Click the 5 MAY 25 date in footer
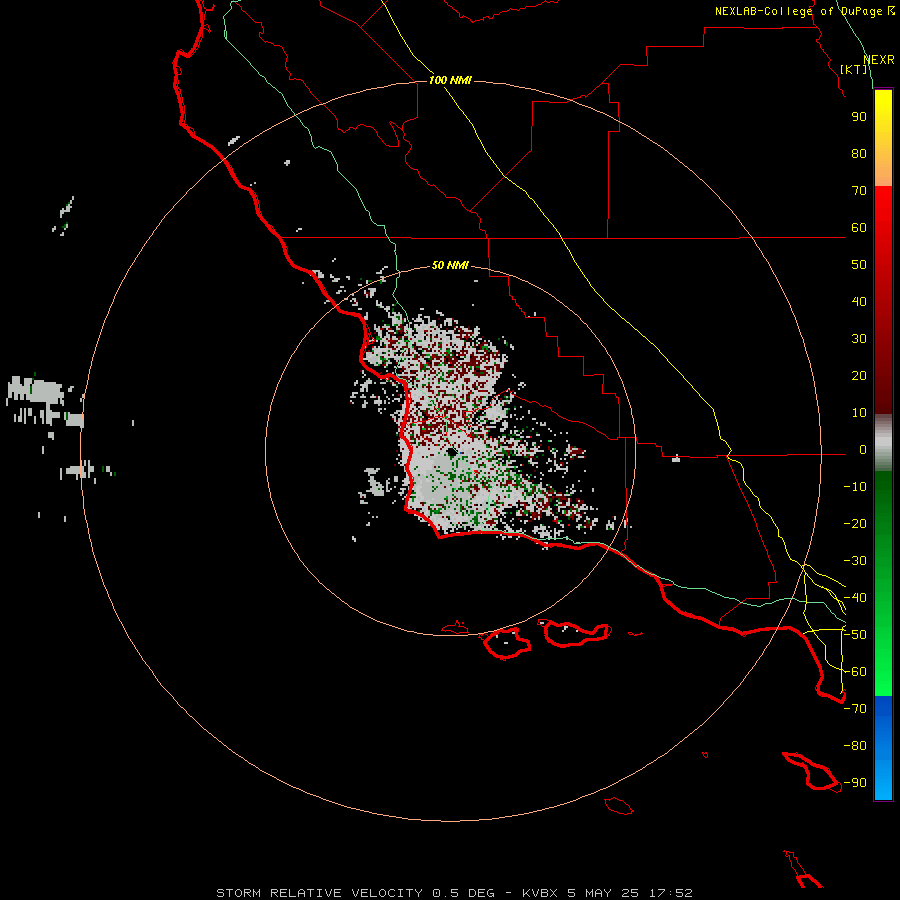The image size is (900, 900). pyautogui.click(x=603, y=893)
